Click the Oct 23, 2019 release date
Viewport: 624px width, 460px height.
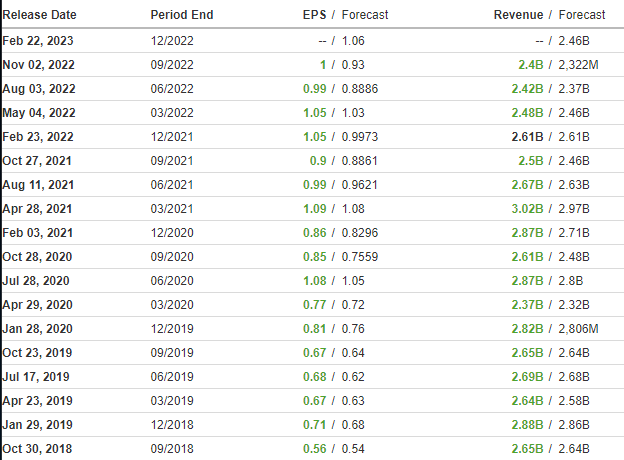coord(37,353)
